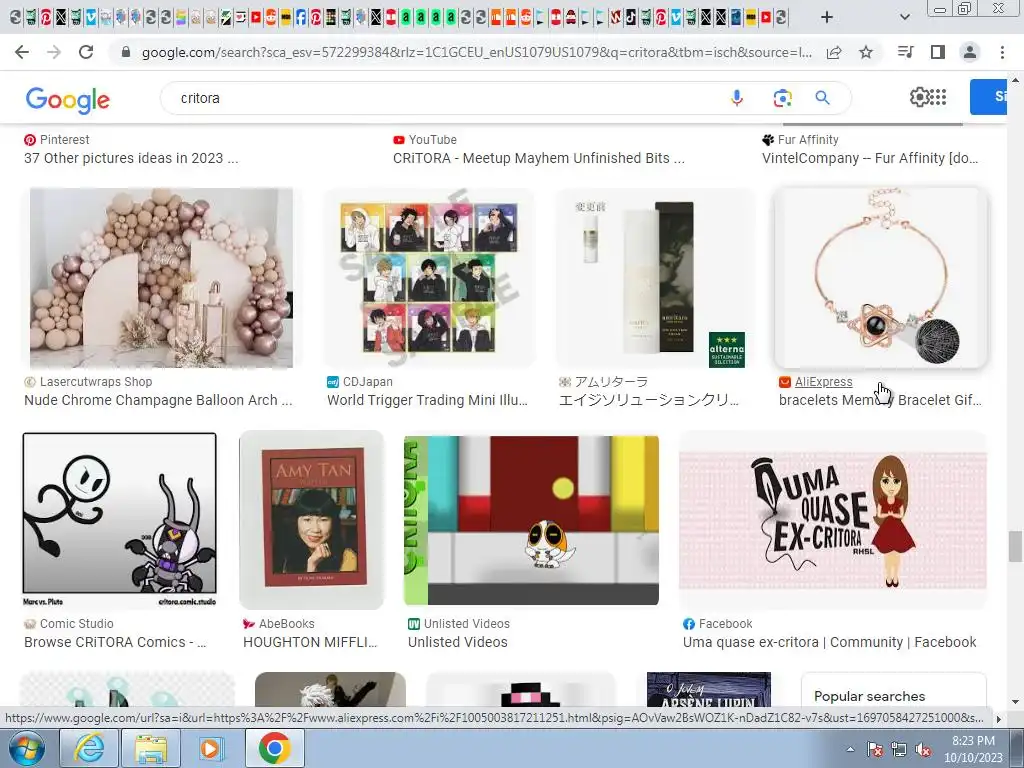Click the address bar URL

(x=477, y=52)
